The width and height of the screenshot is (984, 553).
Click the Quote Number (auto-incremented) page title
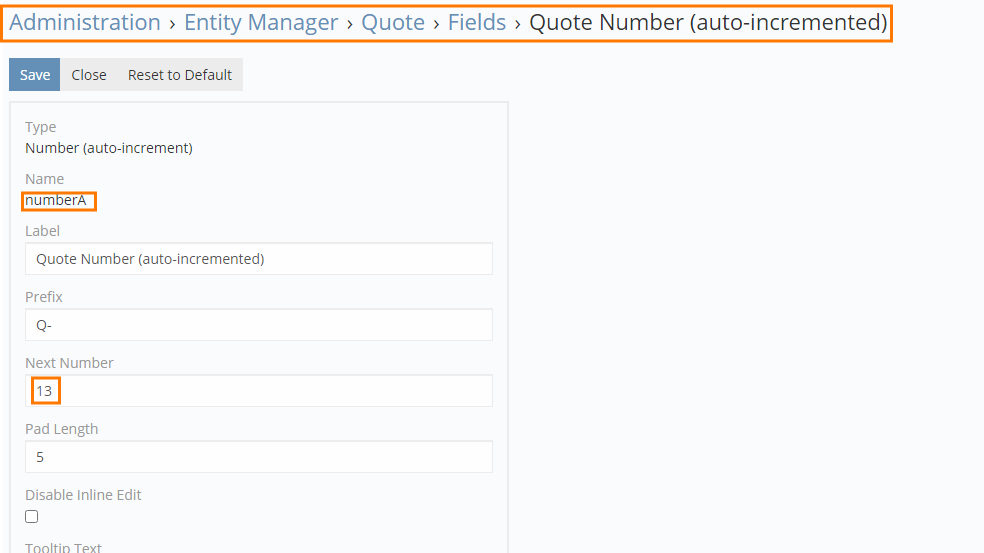(x=708, y=23)
